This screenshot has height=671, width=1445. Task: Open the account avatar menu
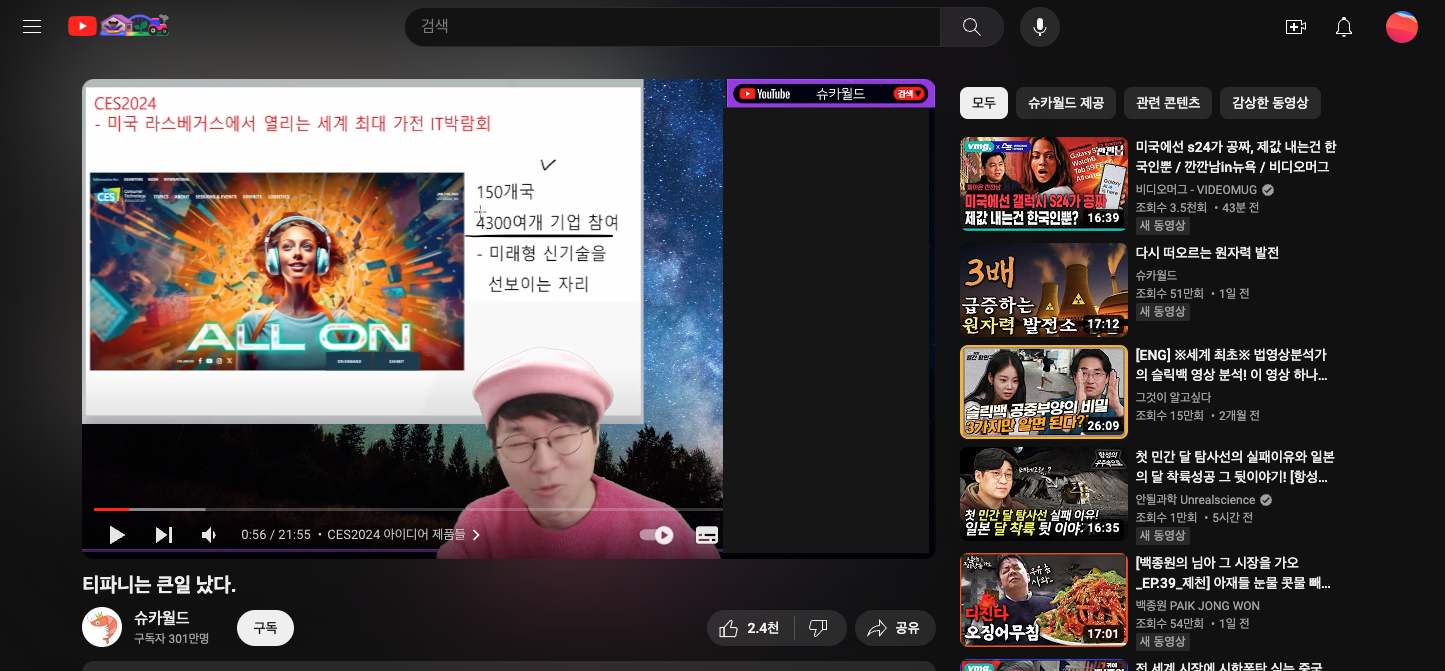click(x=1401, y=27)
